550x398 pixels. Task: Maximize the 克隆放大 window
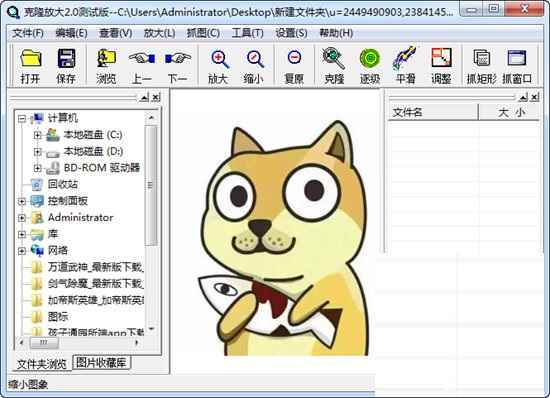click(x=494, y=8)
